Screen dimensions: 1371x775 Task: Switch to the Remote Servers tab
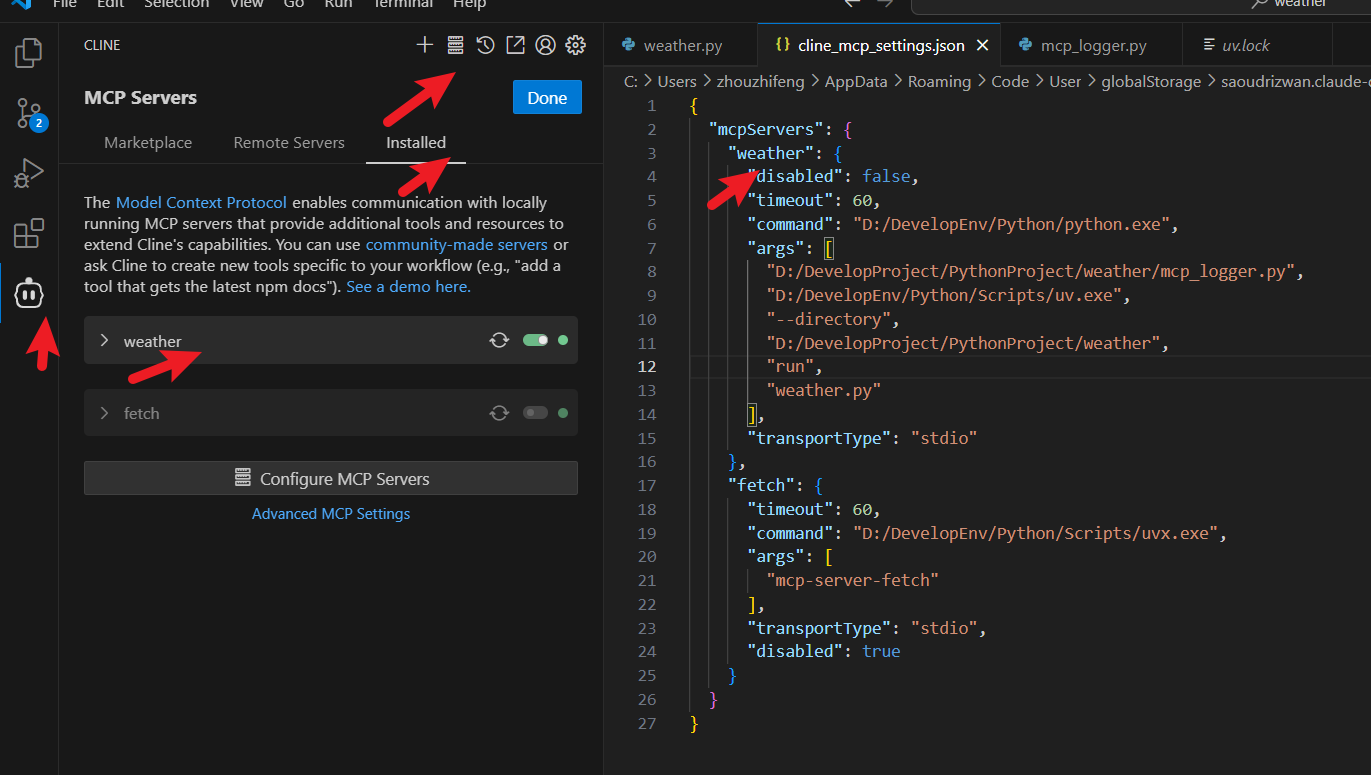(x=289, y=143)
